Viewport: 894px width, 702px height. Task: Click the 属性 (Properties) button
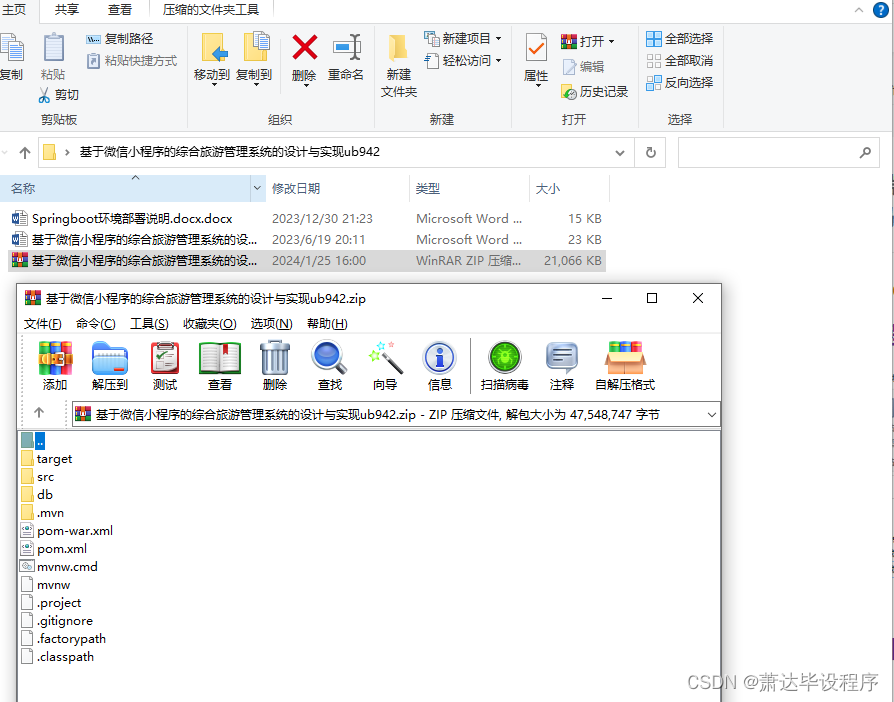pyautogui.click(x=536, y=55)
